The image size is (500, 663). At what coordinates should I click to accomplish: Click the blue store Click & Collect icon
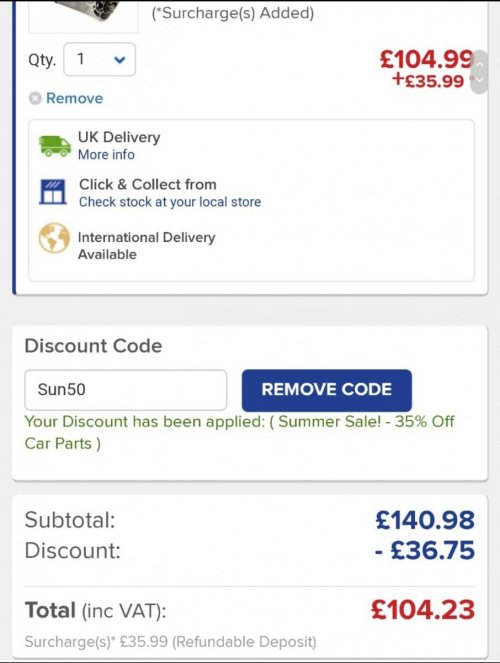tap(53, 192)
